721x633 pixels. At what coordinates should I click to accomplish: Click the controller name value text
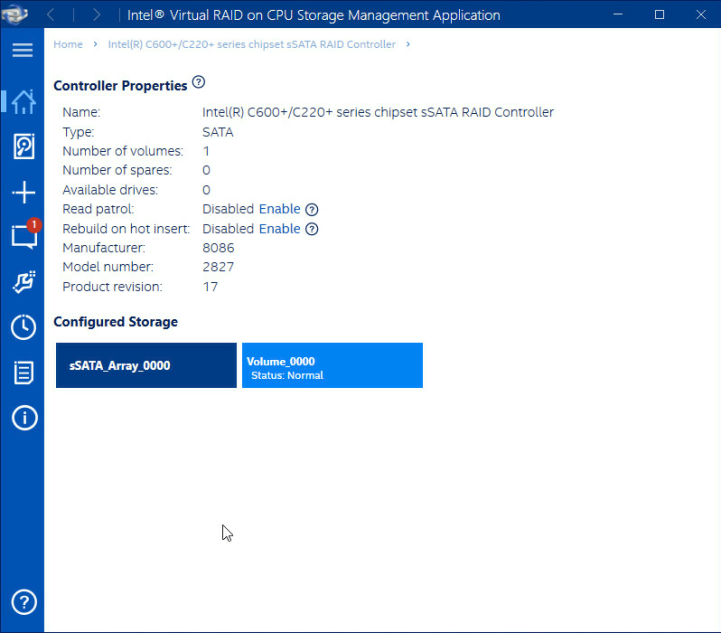(378, 113)
